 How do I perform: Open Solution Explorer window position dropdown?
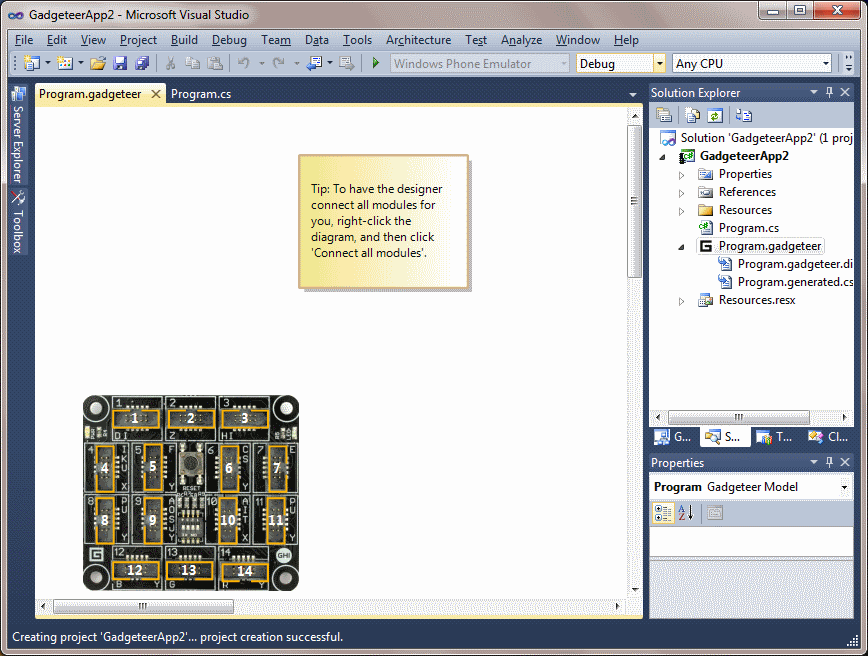click(814, 92)
